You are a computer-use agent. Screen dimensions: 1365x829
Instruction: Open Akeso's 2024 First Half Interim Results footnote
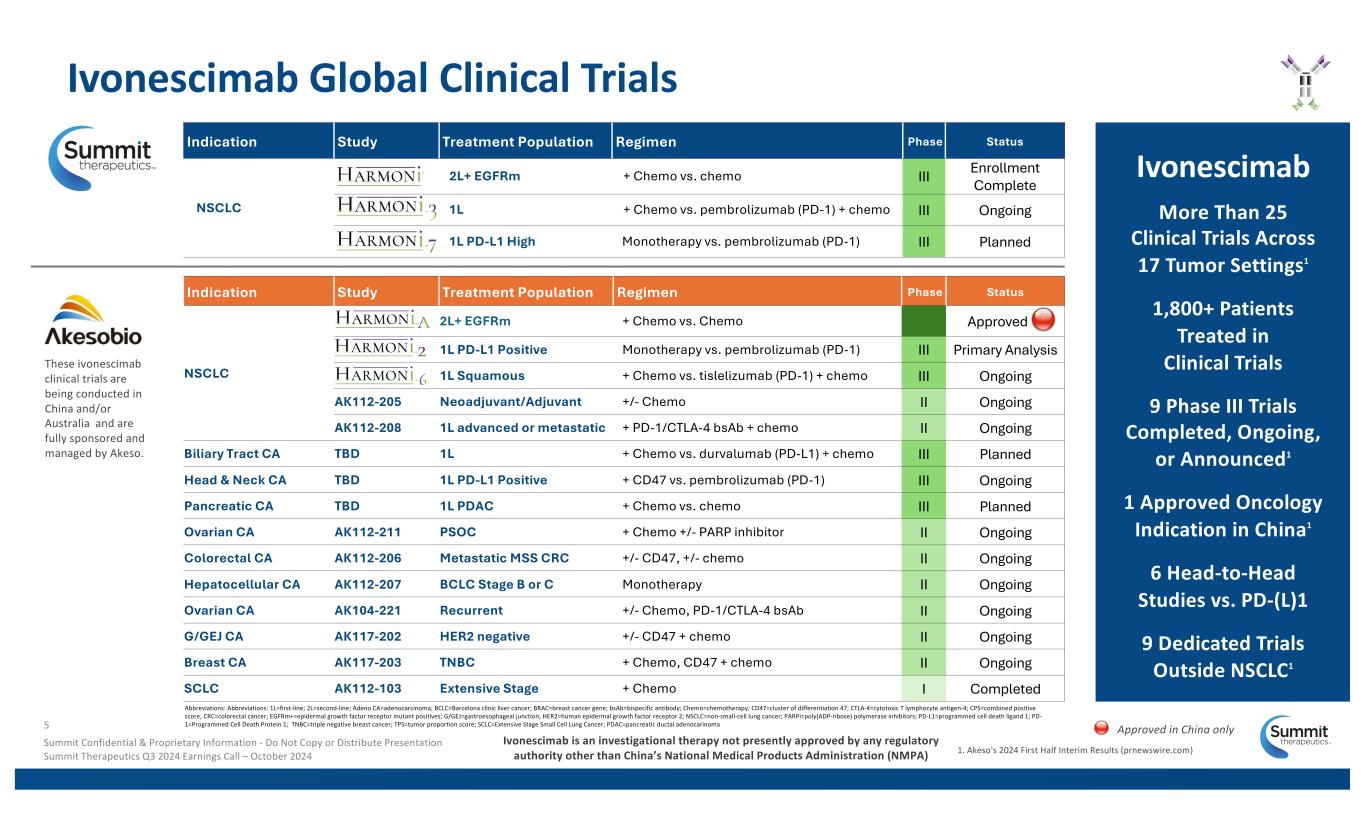pos(1075,749)
